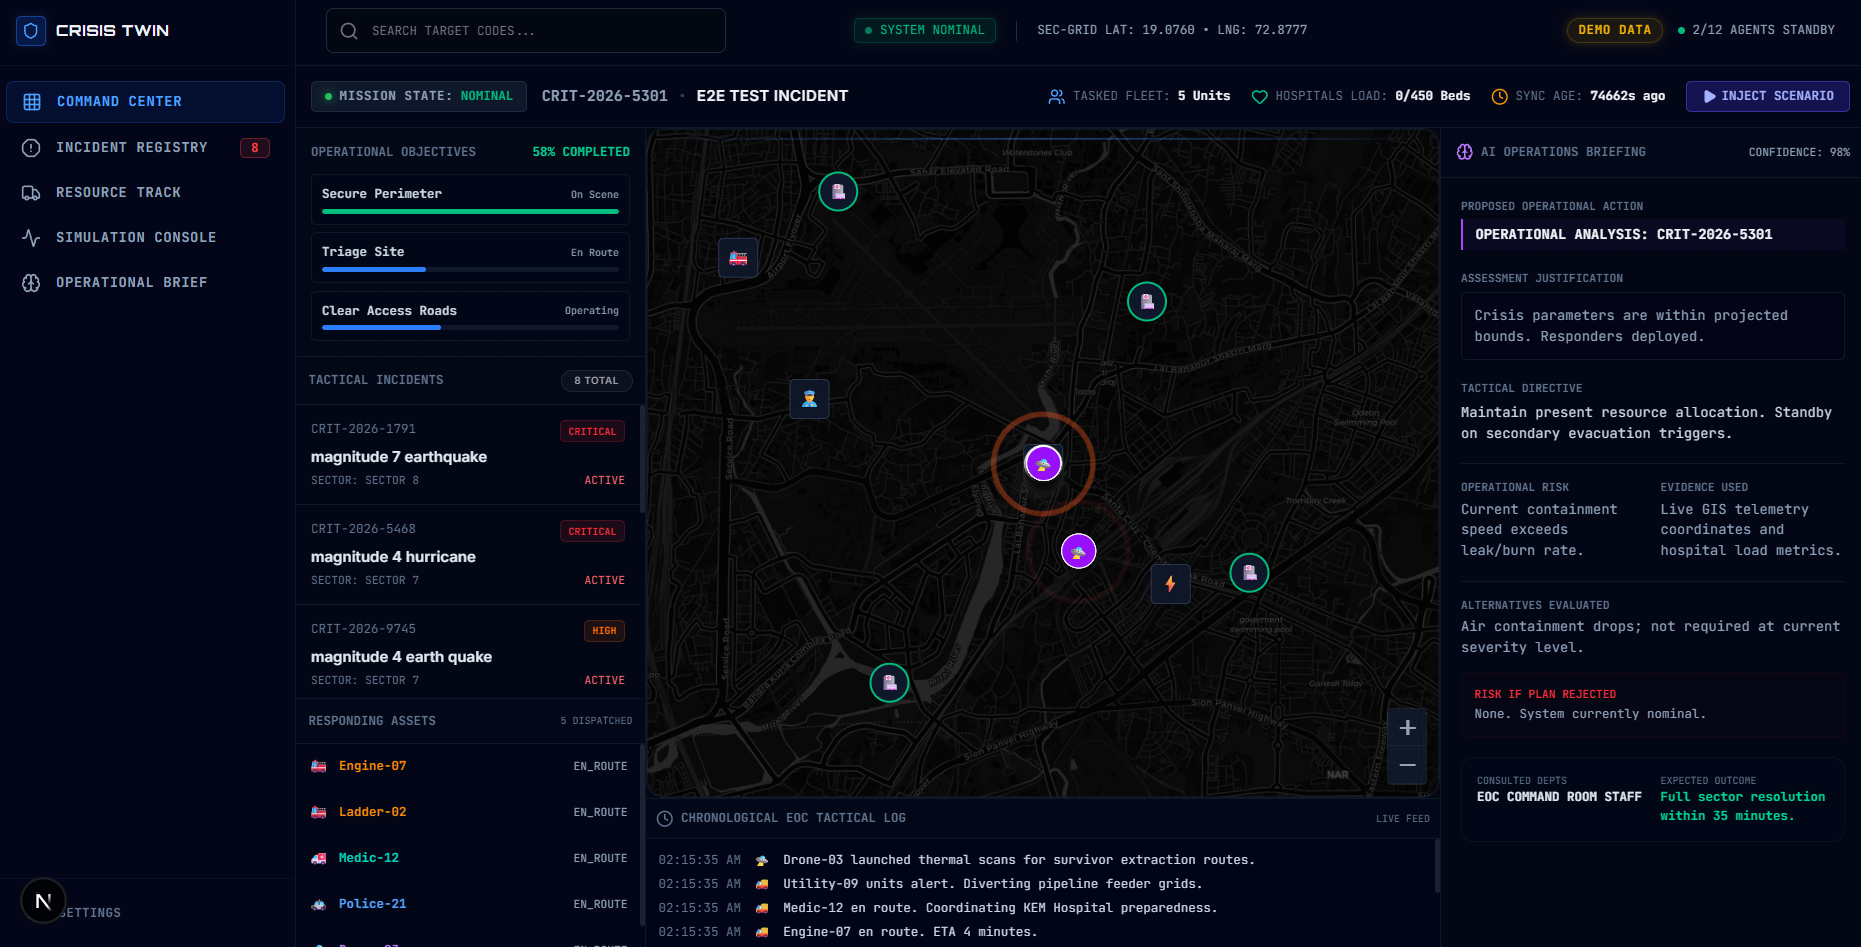This screenshot has width=1861, height=947.
Task: Select the magnitude 7 earthquake incident
Action: (x=468, y=455)
